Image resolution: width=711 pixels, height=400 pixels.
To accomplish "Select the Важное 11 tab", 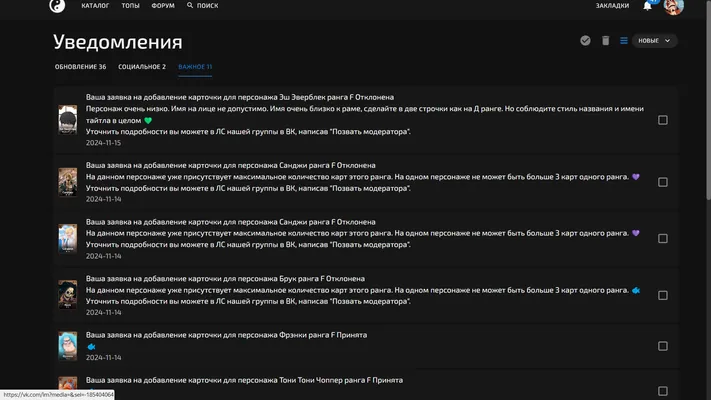I will [195, 67].
